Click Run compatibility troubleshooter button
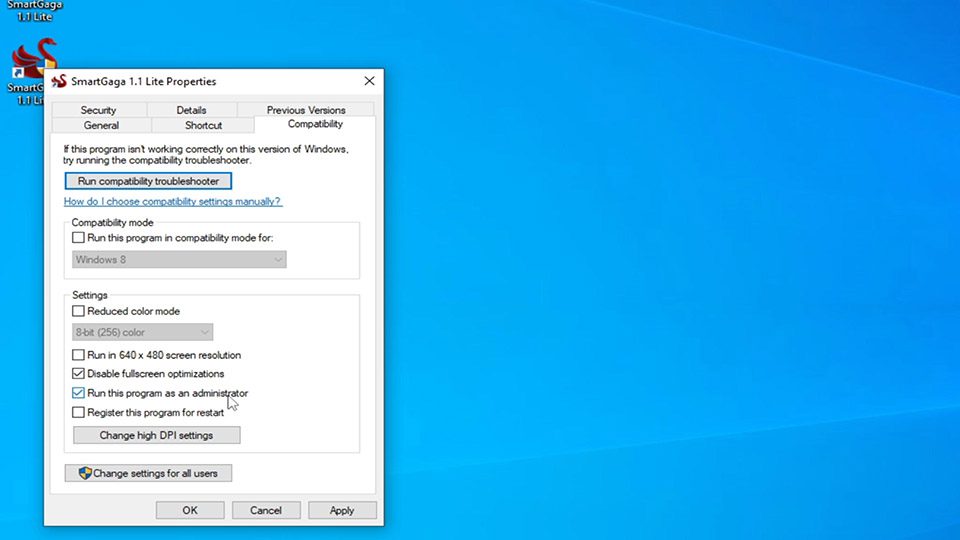This screenshot has width=960, height=540. (148, 181)
